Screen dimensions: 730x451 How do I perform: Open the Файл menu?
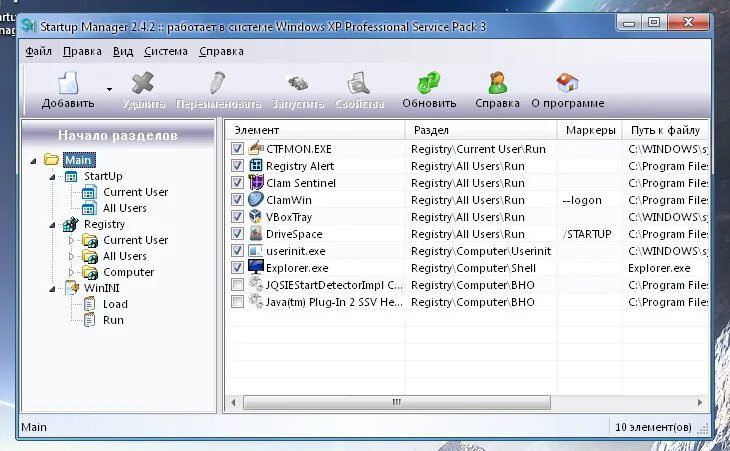38,51
